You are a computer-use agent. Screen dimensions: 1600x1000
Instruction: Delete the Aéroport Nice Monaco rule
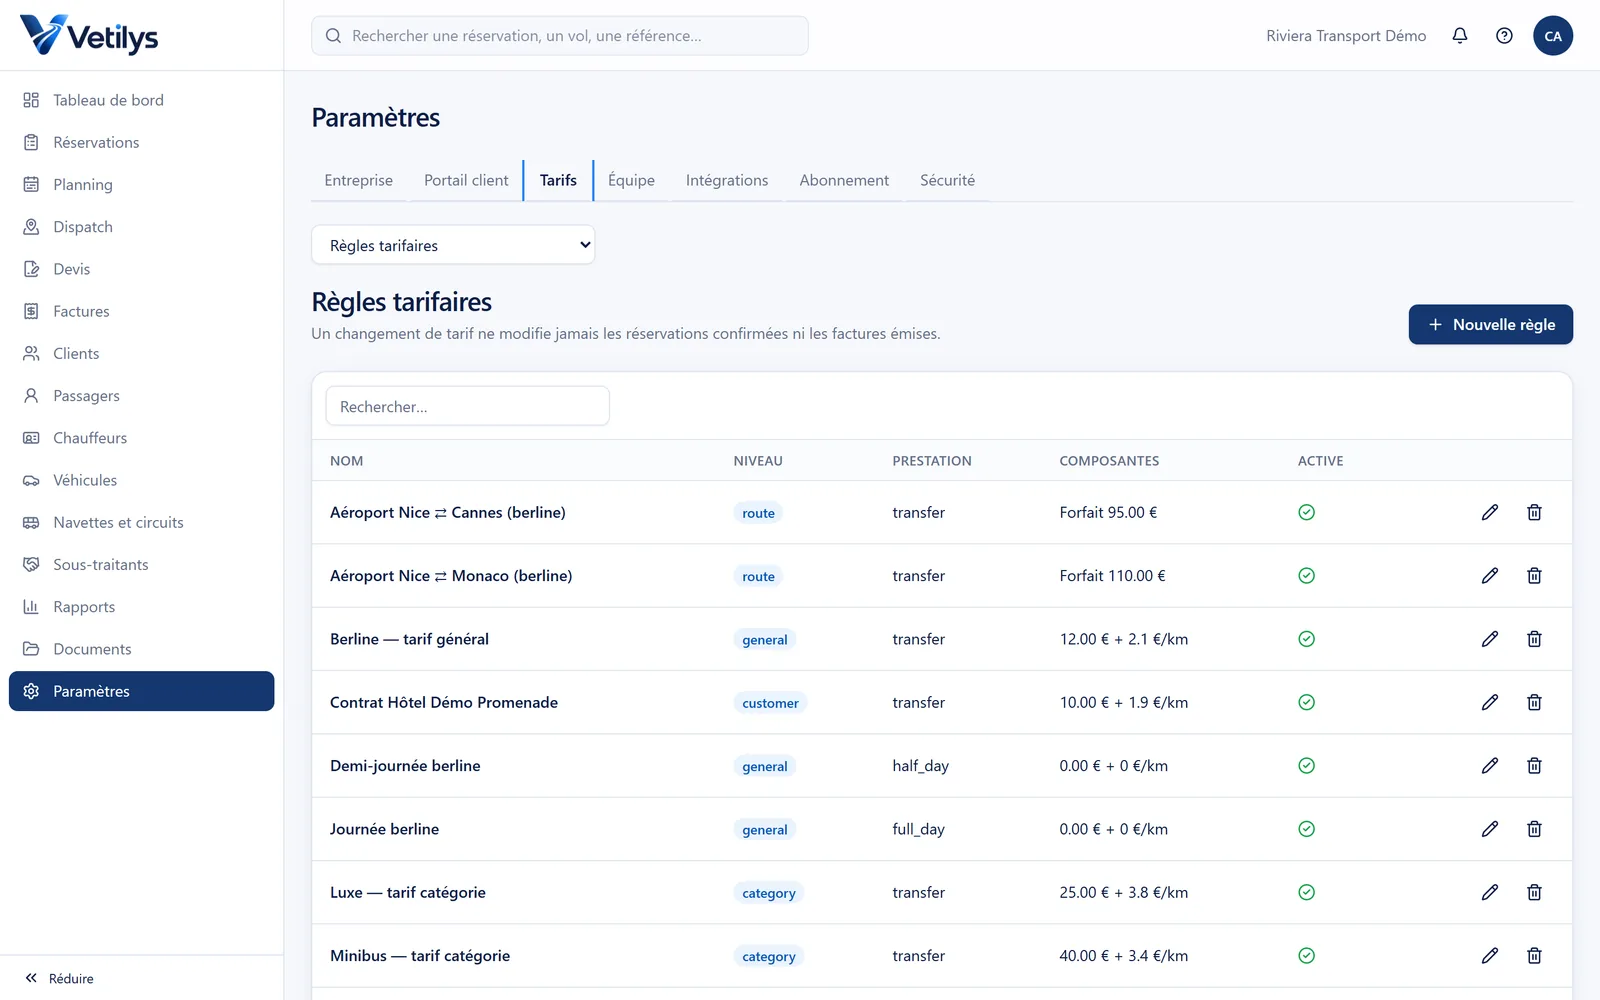tap(1534, 576)
